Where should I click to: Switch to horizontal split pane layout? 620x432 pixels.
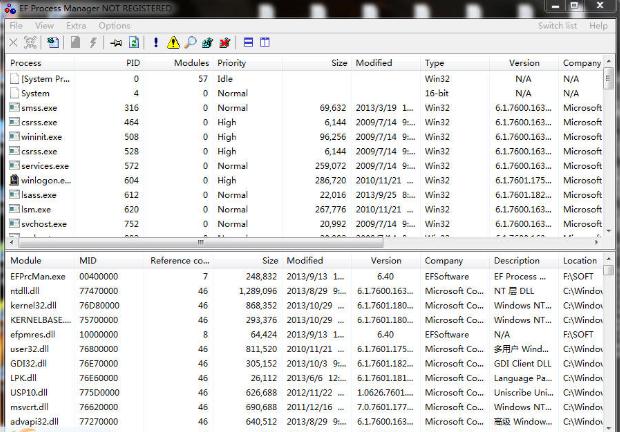point(248,43)
